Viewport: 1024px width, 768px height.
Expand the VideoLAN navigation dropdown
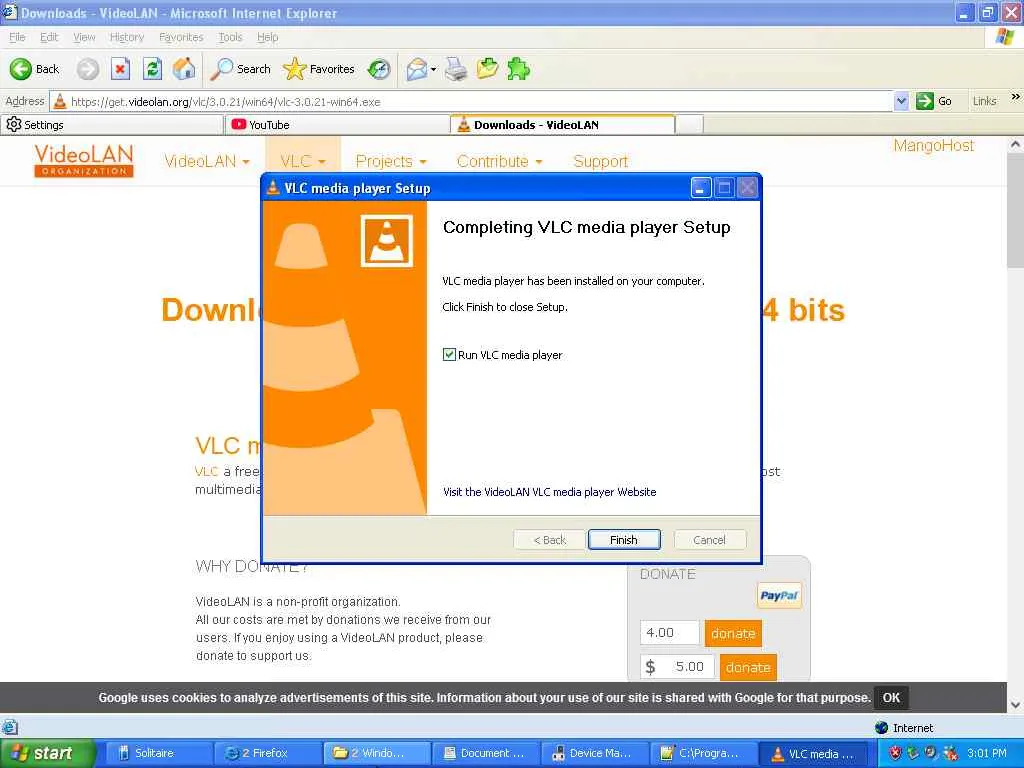coord(206,161)
